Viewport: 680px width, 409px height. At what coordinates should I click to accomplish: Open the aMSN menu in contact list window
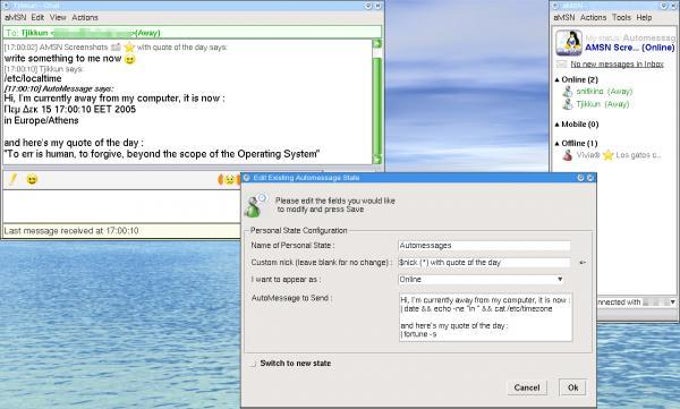point(564,17)
